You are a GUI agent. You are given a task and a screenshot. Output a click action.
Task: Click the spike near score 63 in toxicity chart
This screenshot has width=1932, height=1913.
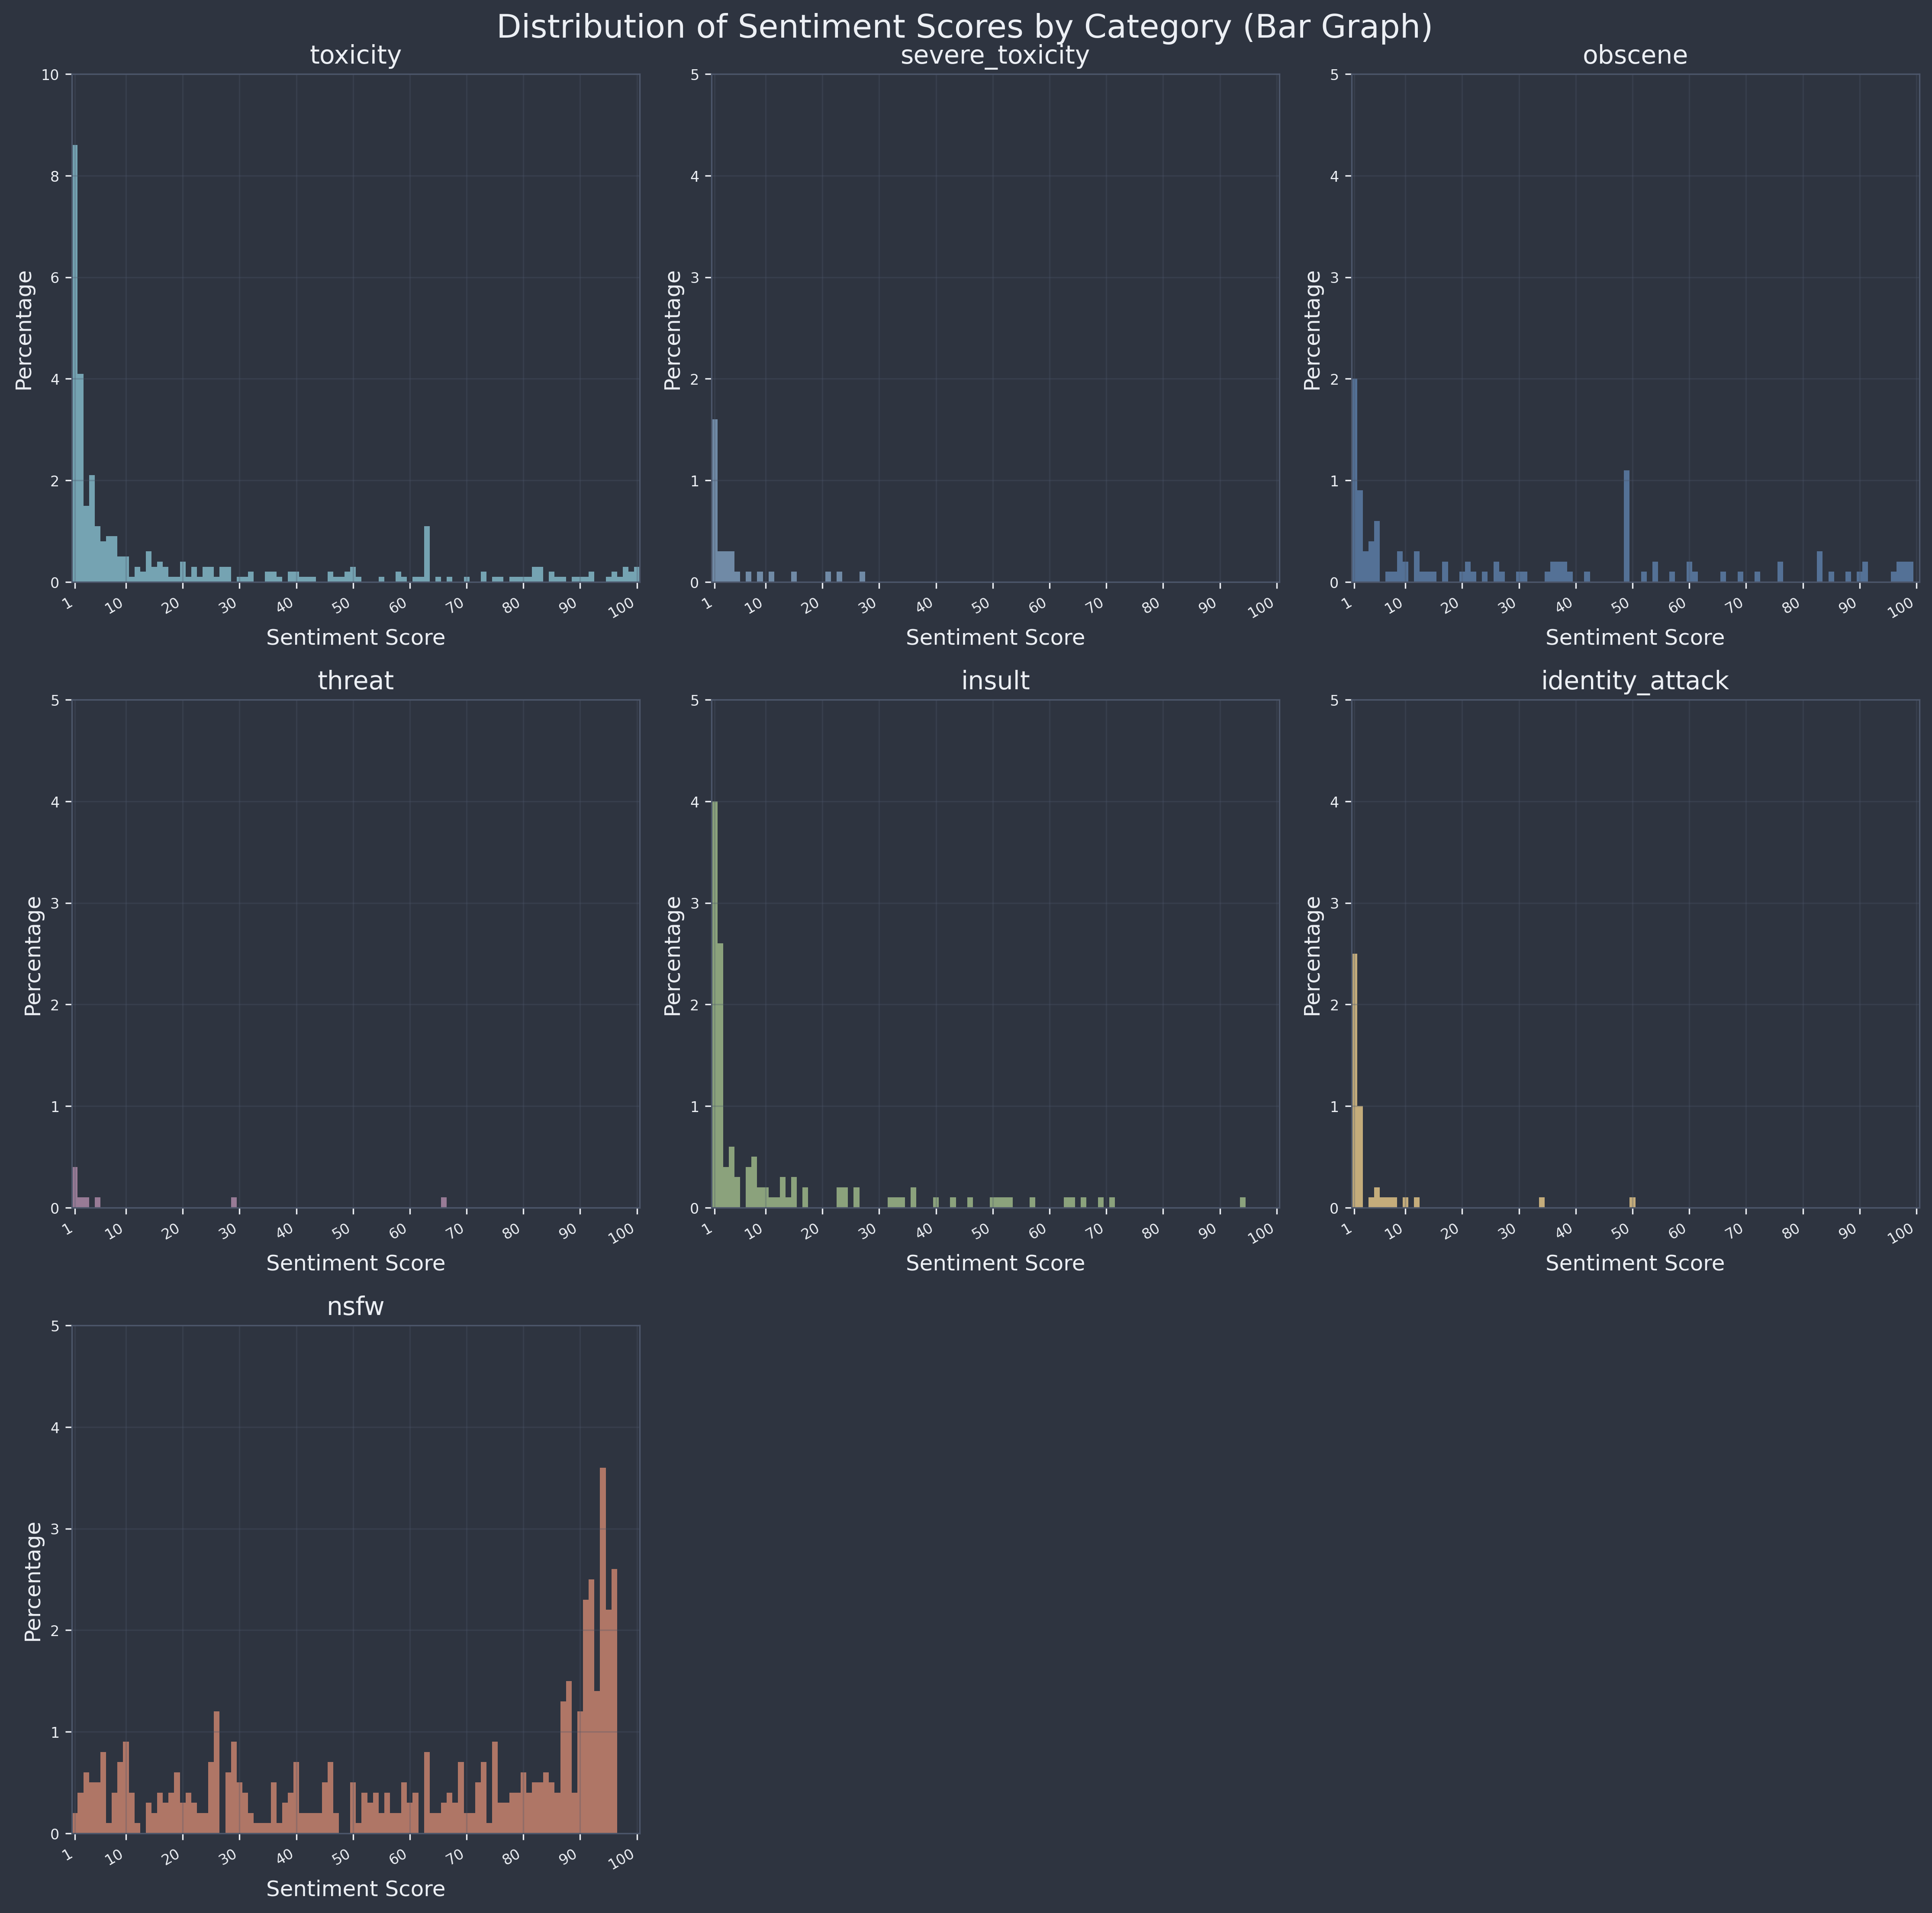click(427, 554)
